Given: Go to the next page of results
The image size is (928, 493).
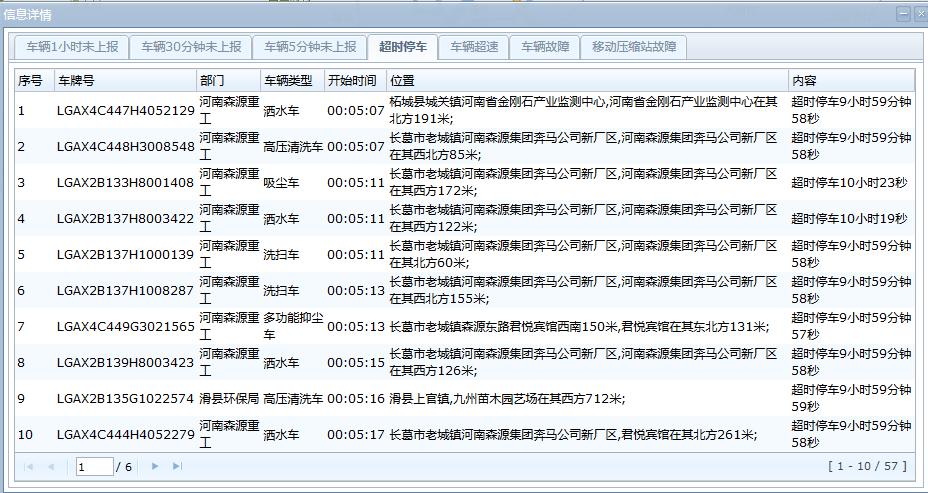Looking at the screenshot, I should click(x=155, y=466).
